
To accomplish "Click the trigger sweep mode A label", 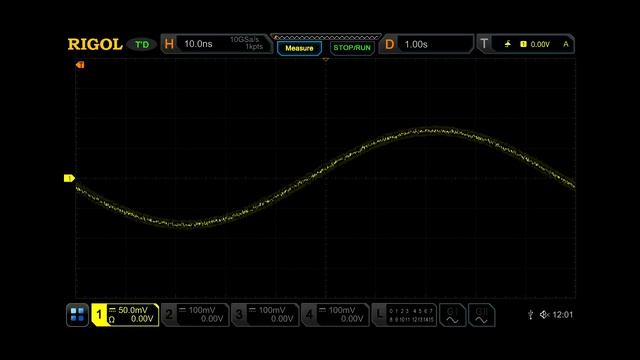I will (566, 44).
